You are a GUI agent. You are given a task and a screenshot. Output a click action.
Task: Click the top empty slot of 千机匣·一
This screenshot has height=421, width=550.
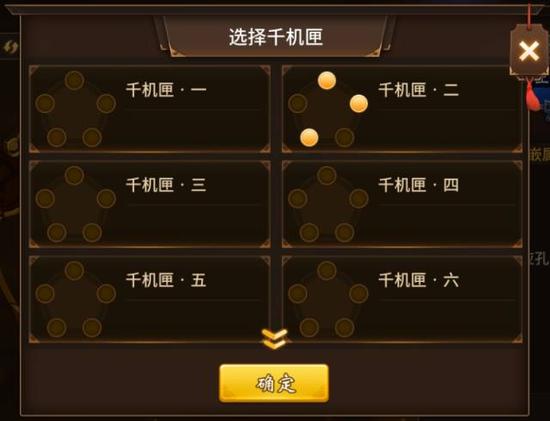[x=74, y=80]
